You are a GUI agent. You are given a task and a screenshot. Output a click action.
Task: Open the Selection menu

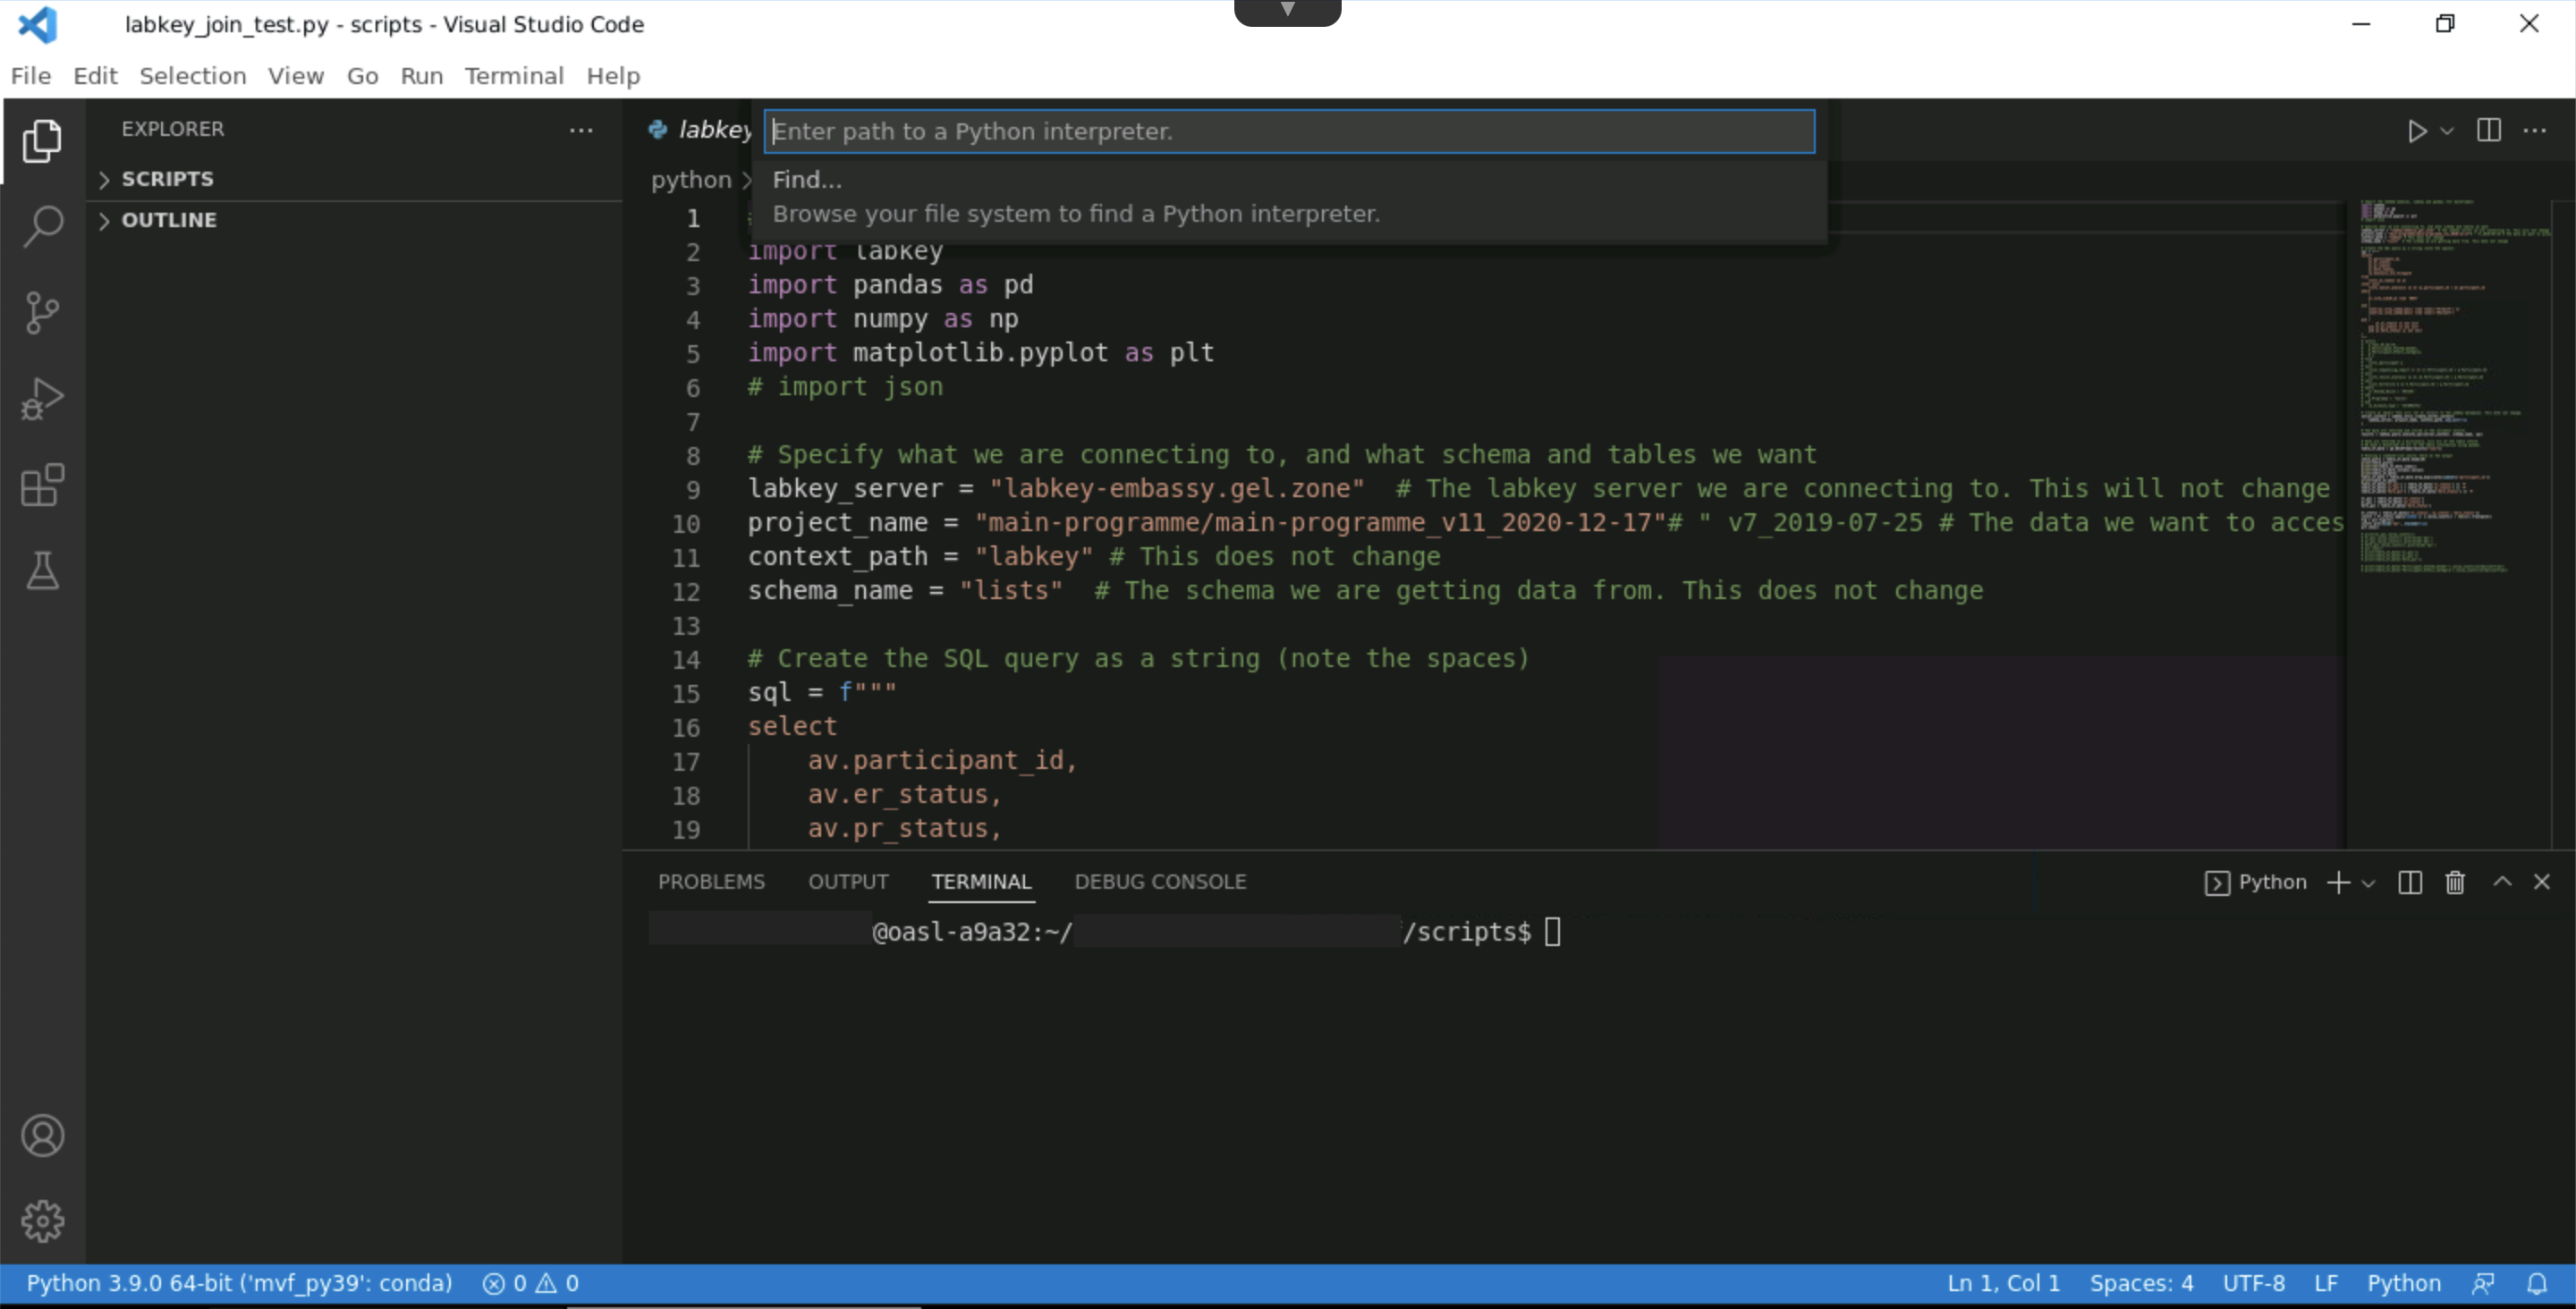(x=192, y=76)
